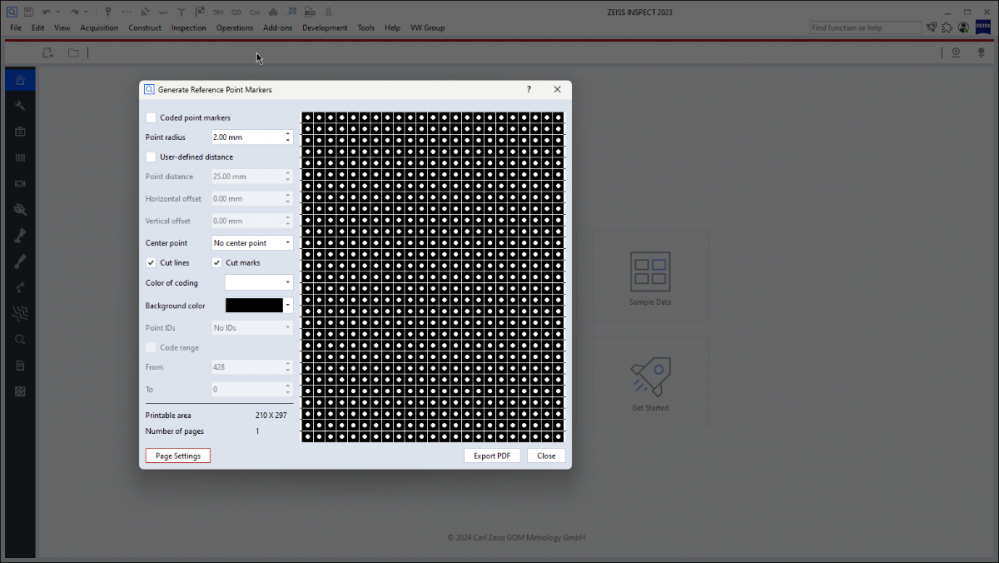999x563 pixels.
Task: Open the clipboard report icon in sidebar
Action: tap(20, 366)
